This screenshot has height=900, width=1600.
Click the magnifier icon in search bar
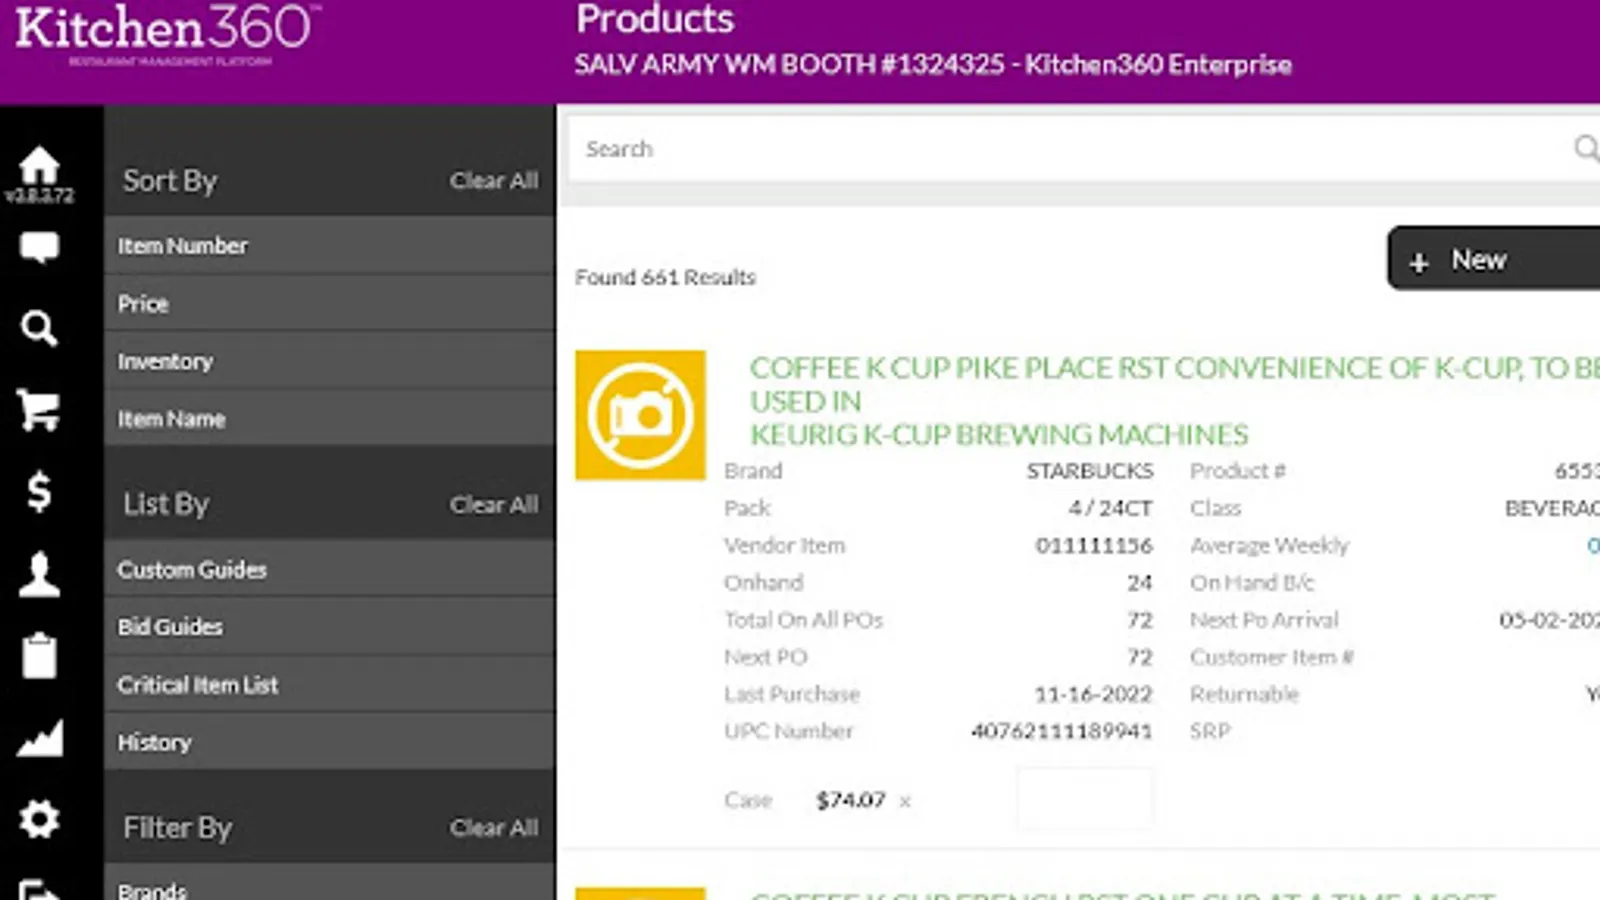1586,149
